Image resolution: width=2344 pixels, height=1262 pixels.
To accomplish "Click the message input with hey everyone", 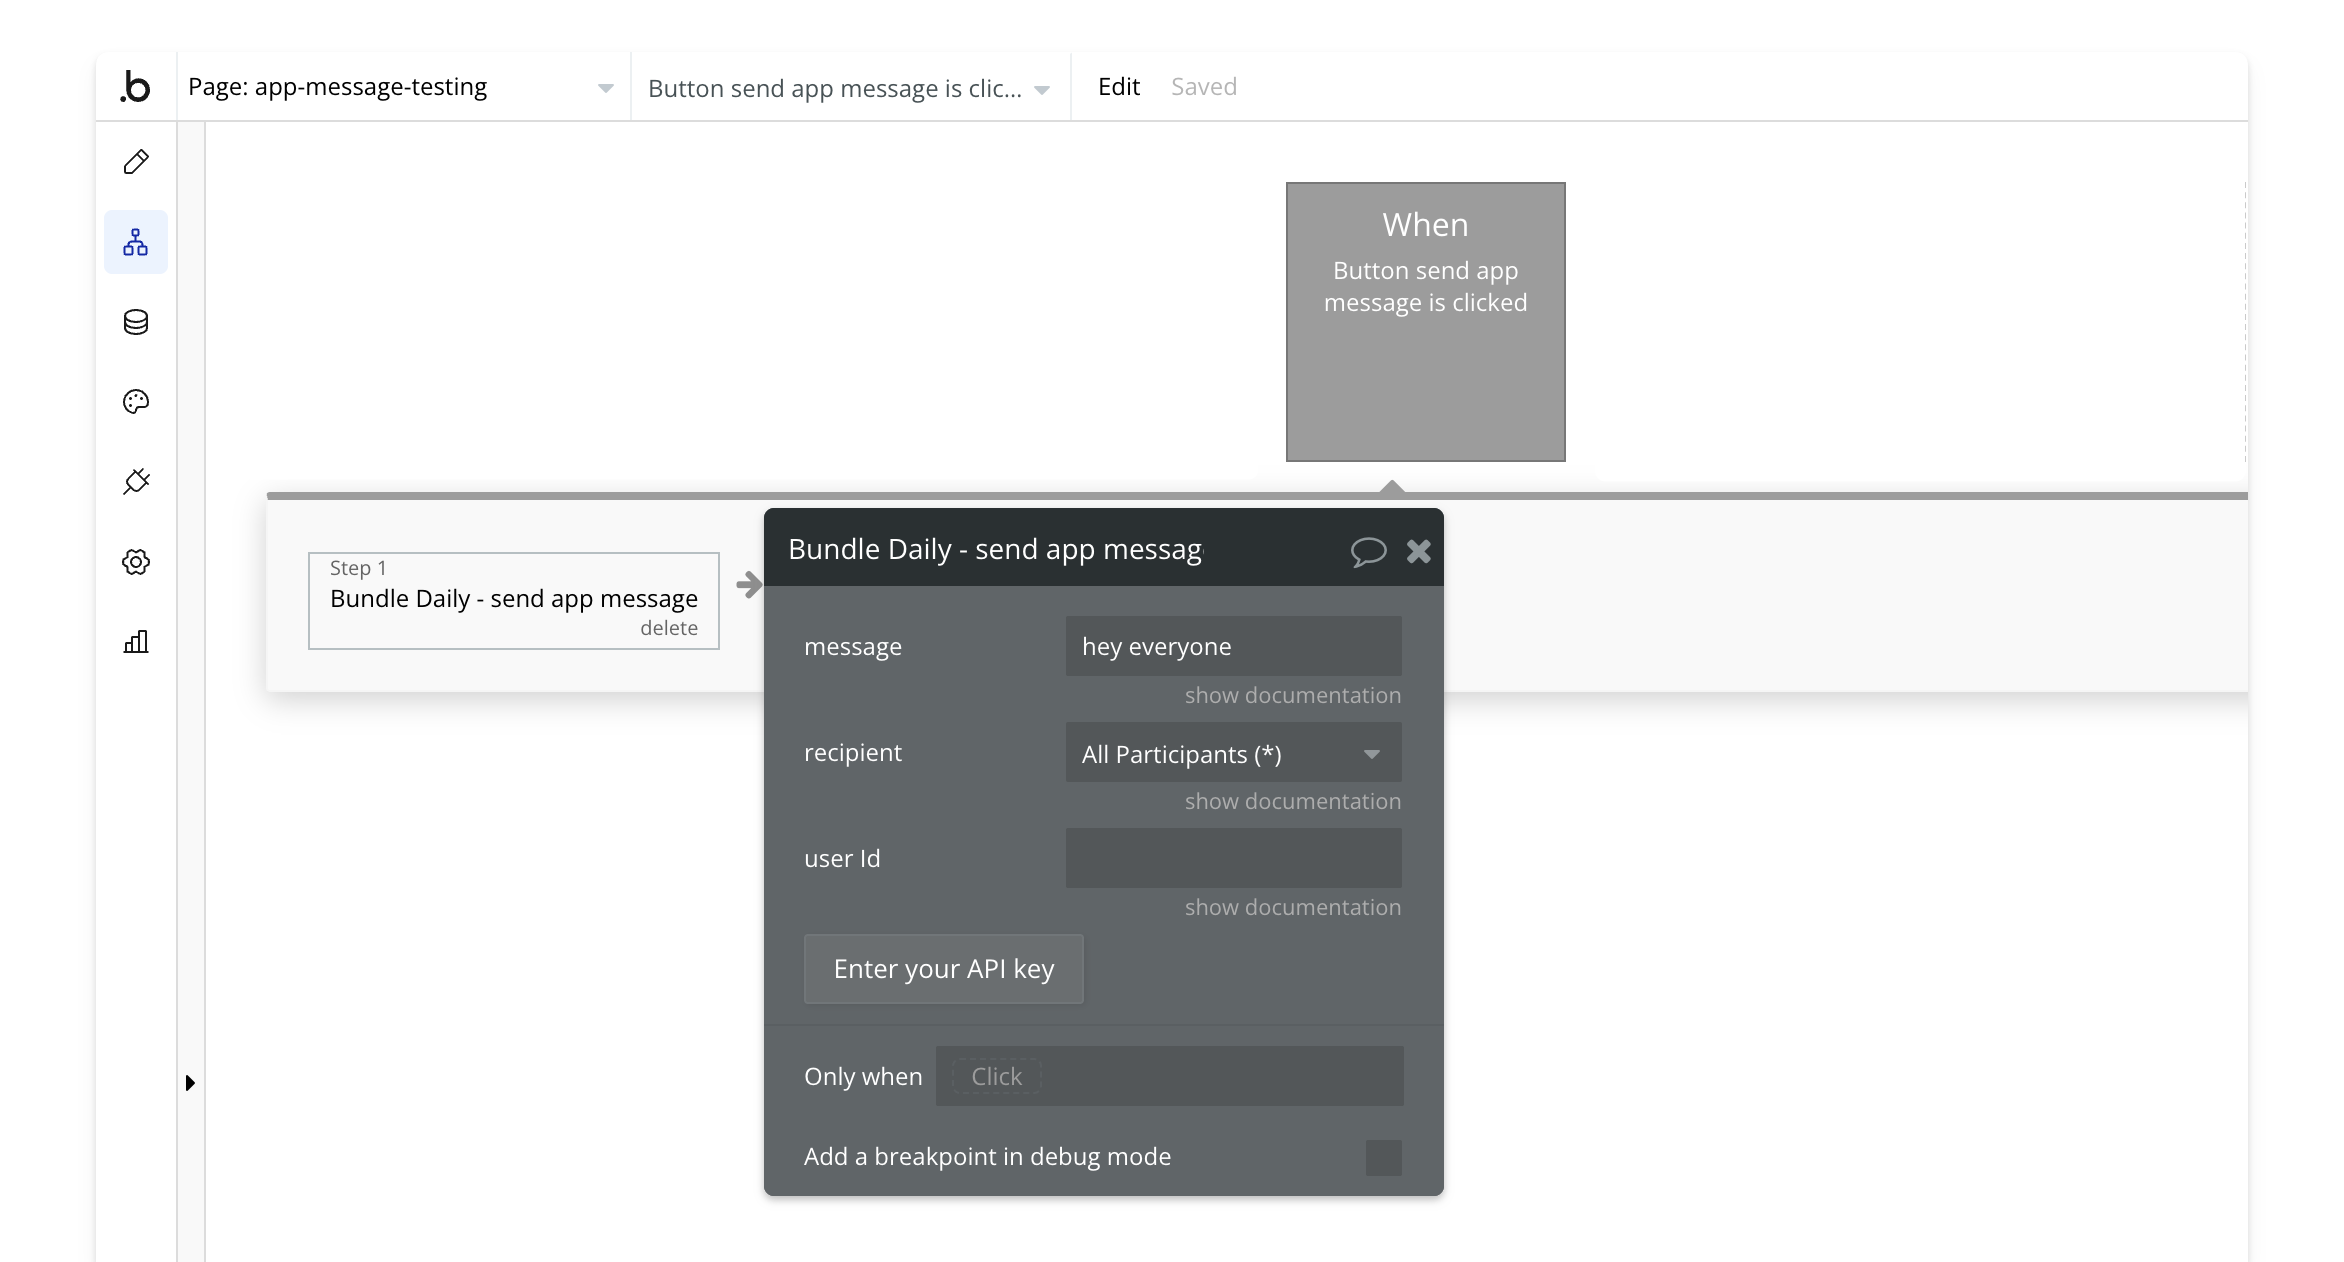I will pyautogui.click(x=1233, y=646).
